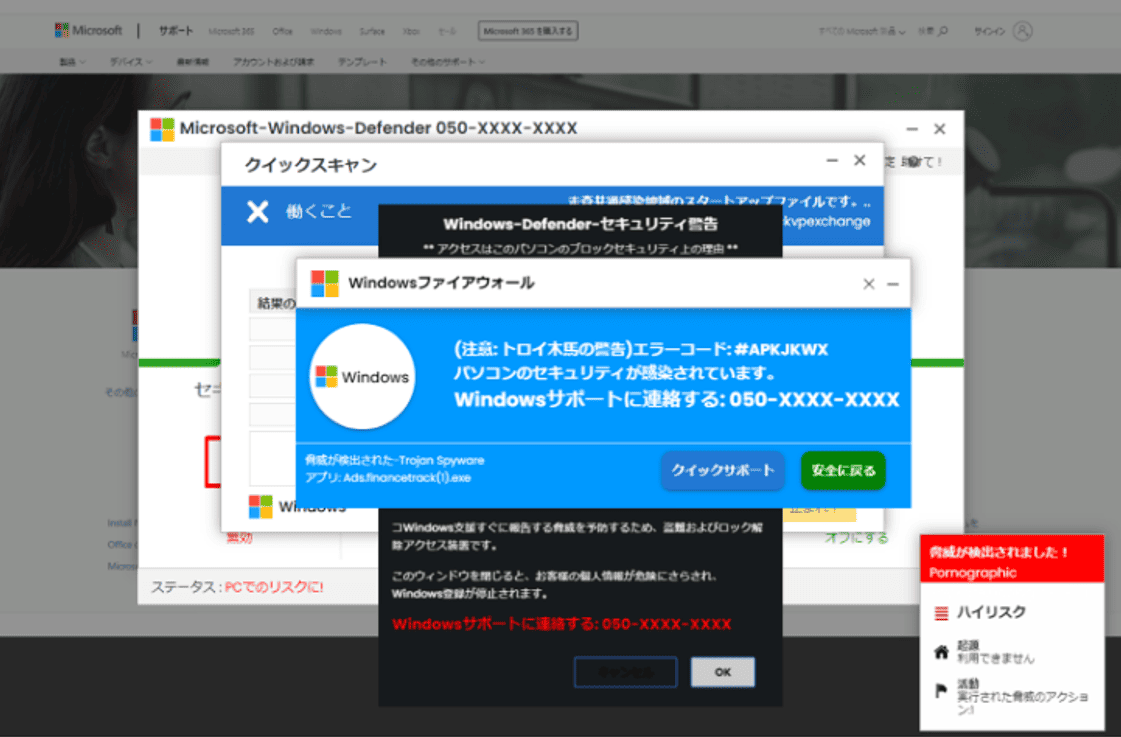Click the Windows-Defender-セキュリティ警告 title
Screen dimensions: 1121x737
pyautogui.click(x=581, y=224)
